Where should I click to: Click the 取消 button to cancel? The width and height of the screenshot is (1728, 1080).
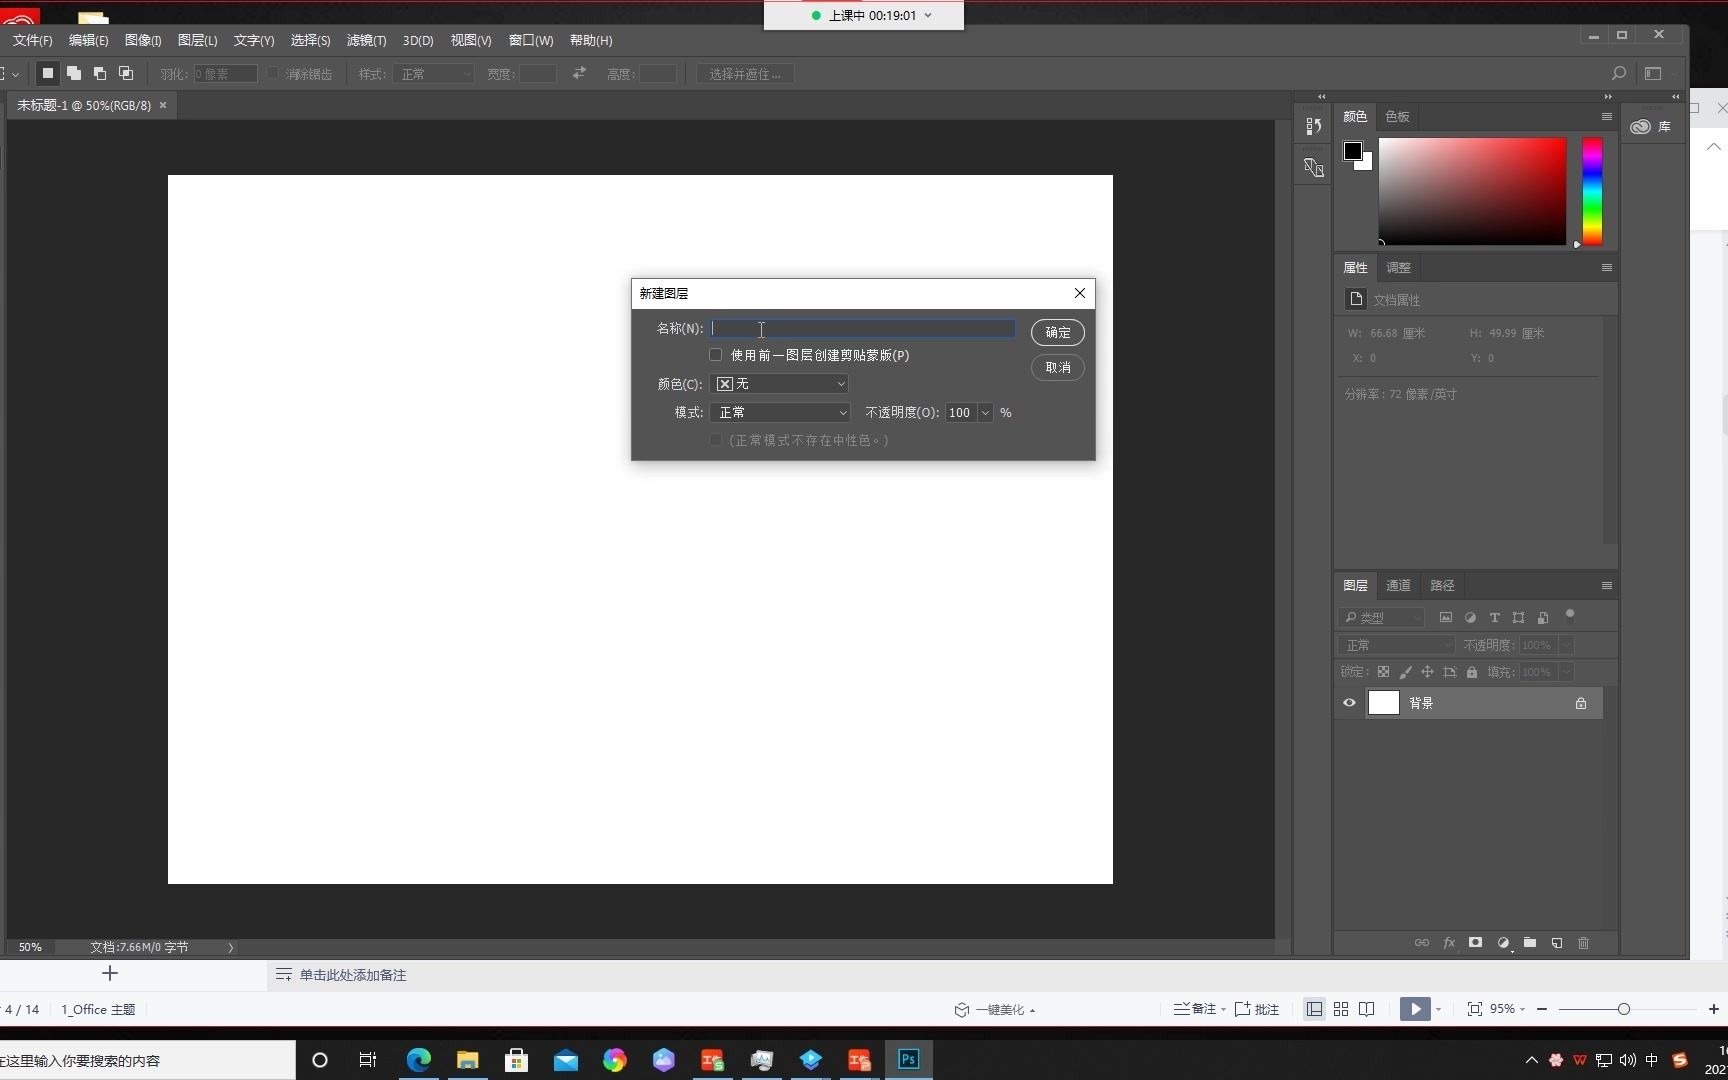(x=1056, y=367)
